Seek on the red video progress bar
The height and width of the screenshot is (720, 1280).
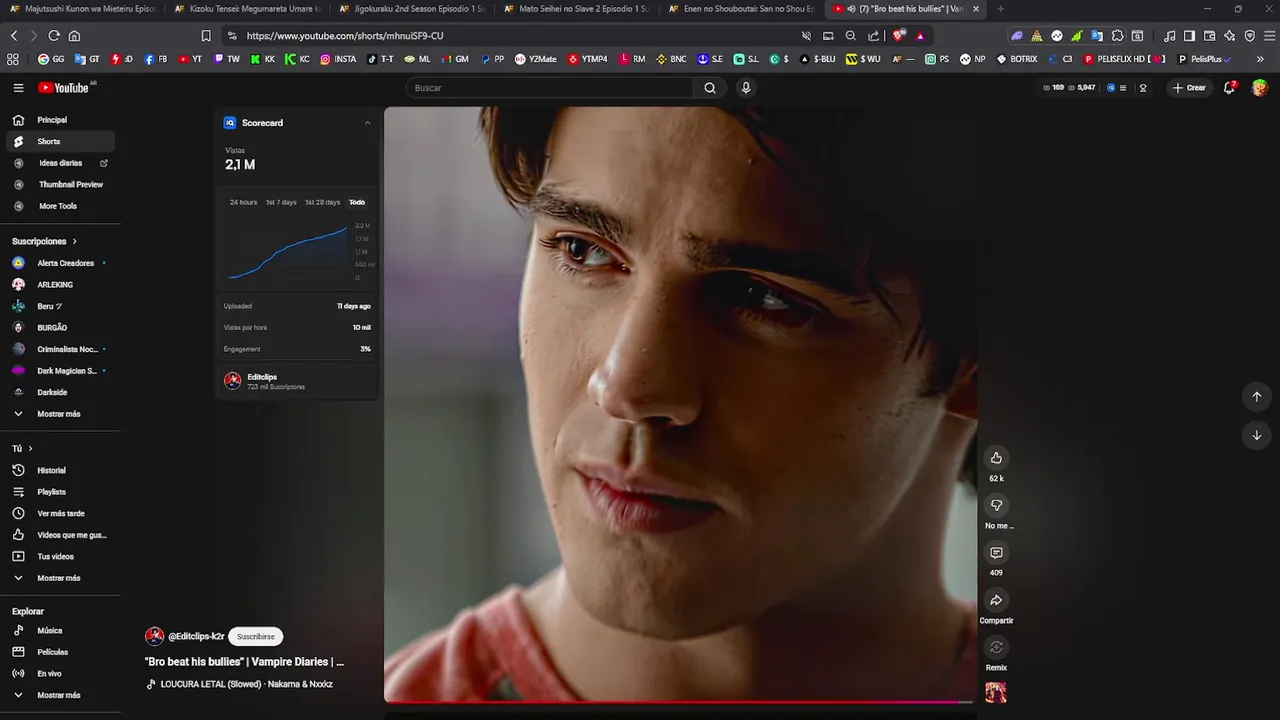click(x=679, y=702)
